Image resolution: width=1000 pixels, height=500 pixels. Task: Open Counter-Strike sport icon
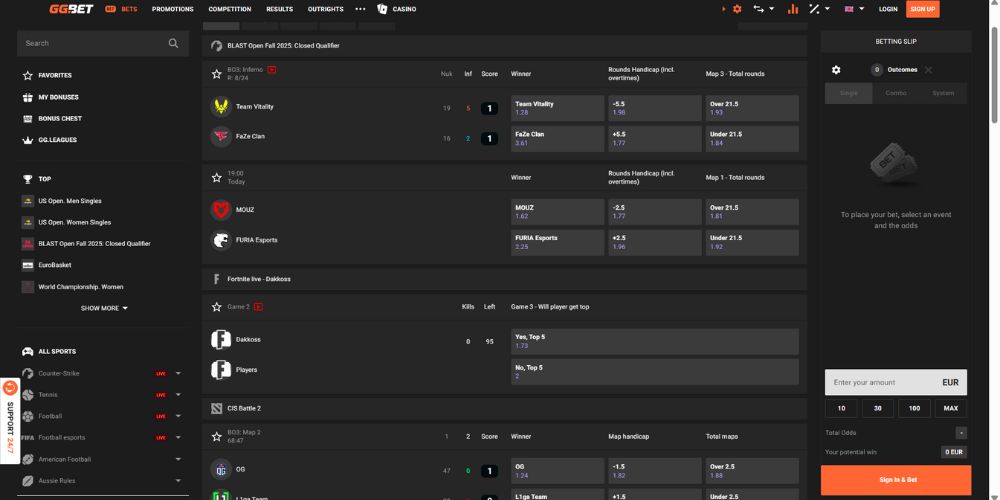point(27,374)
